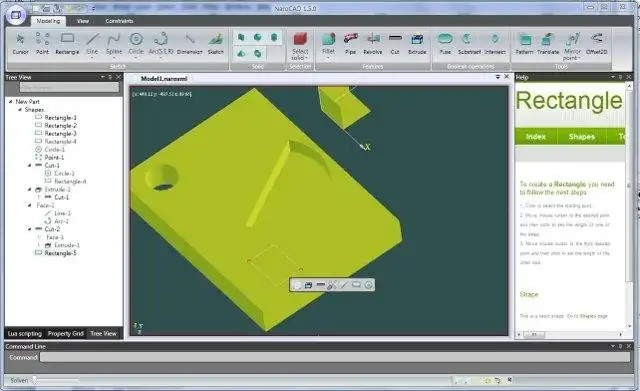Click the Pattern tool

pyautogui.click(x=524, y=44)
